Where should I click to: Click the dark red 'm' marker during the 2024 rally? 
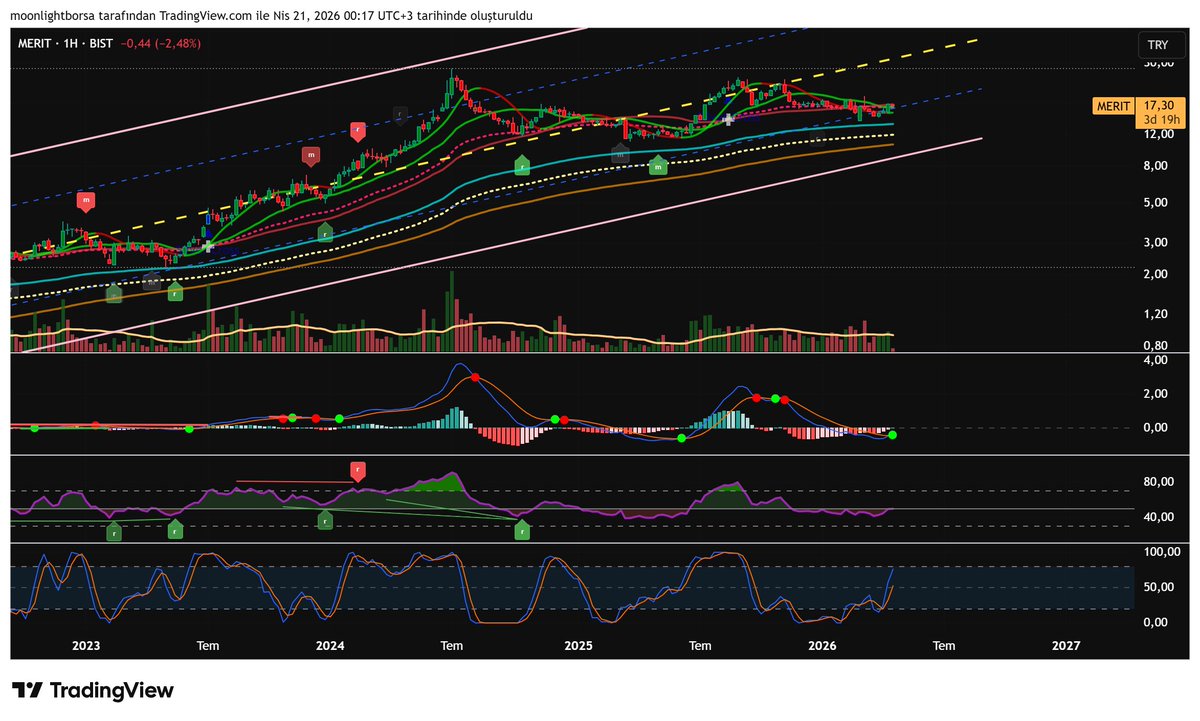pos(311,155)
